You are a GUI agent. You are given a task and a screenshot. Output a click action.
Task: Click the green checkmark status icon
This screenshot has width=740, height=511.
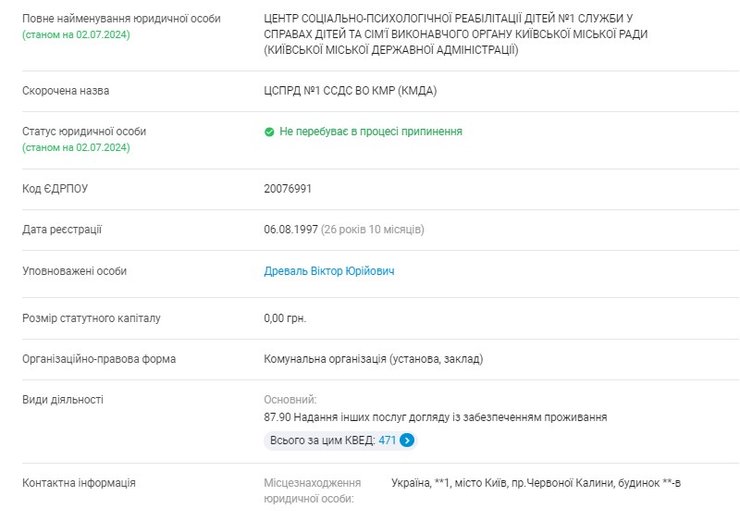[269, 132]
